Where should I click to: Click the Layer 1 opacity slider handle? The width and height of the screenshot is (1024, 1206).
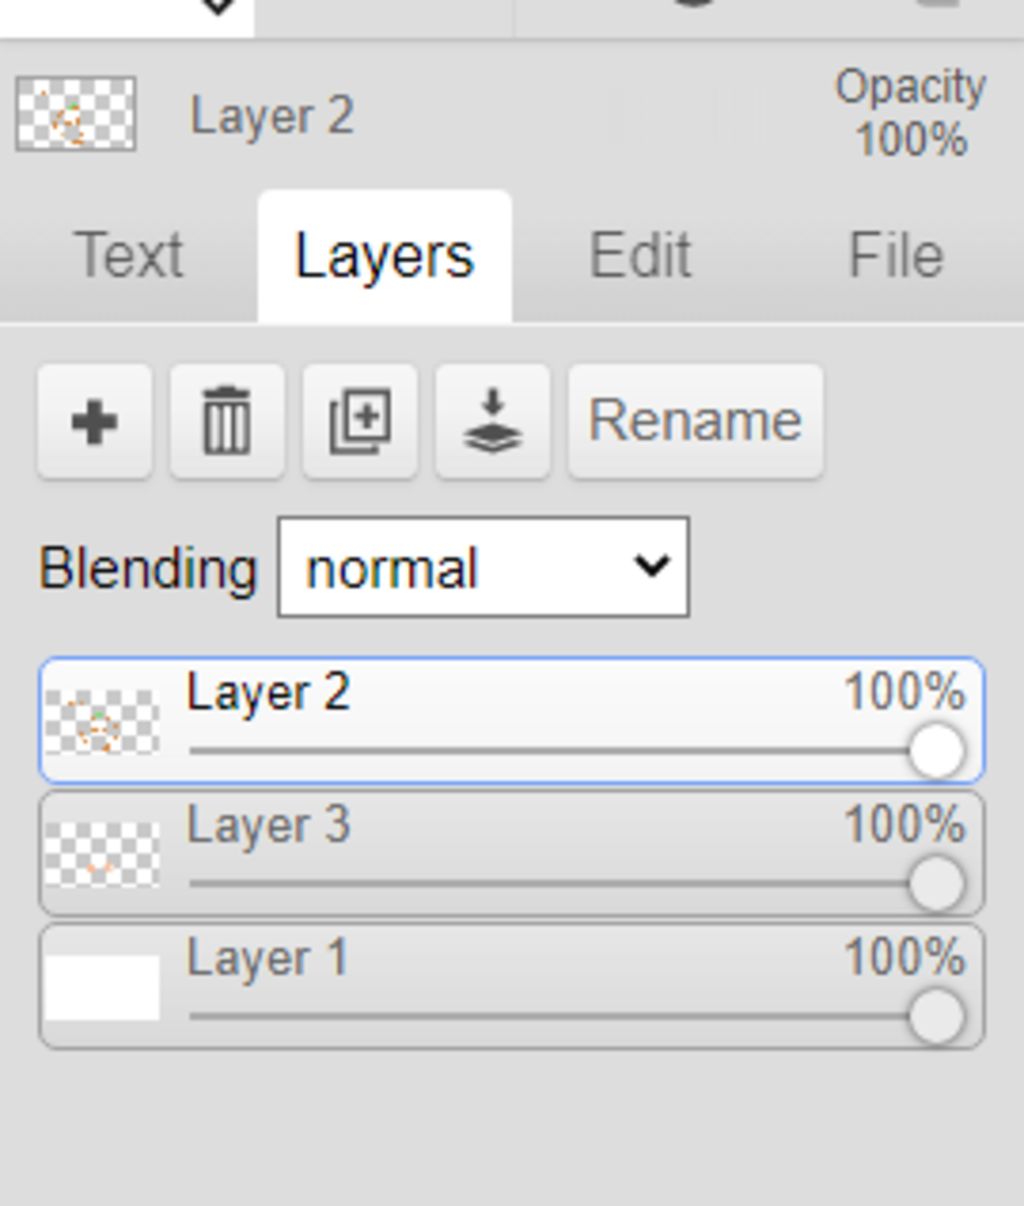coord(937,1016)
